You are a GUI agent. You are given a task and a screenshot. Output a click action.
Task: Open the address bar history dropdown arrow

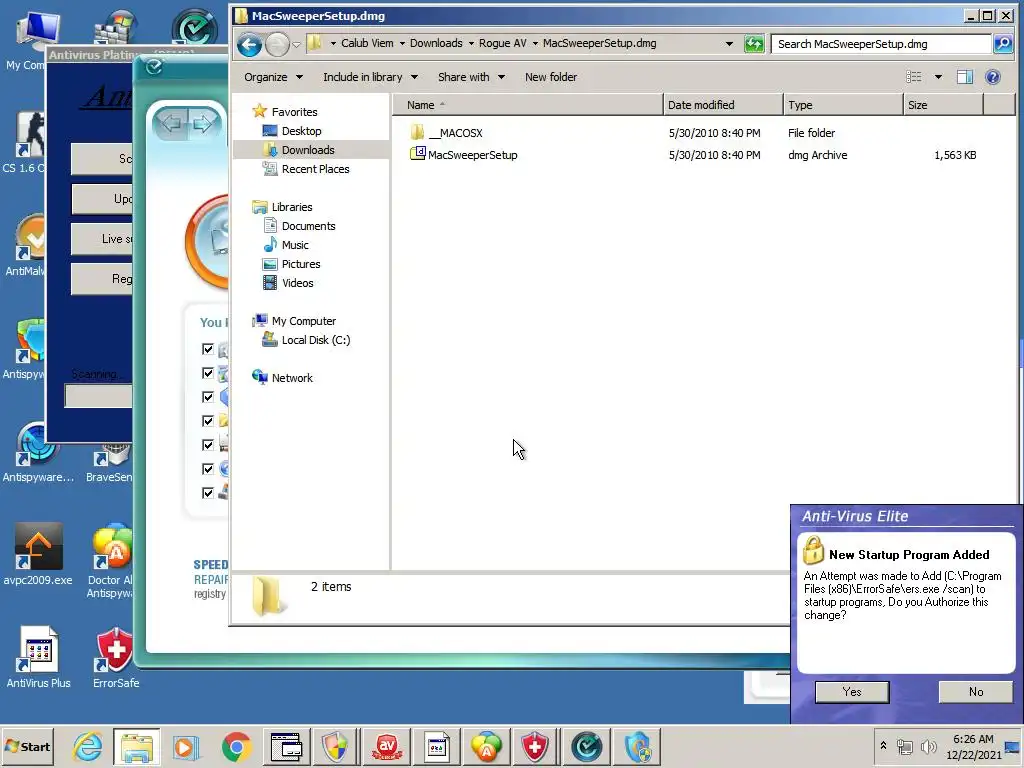click(729, 44)
